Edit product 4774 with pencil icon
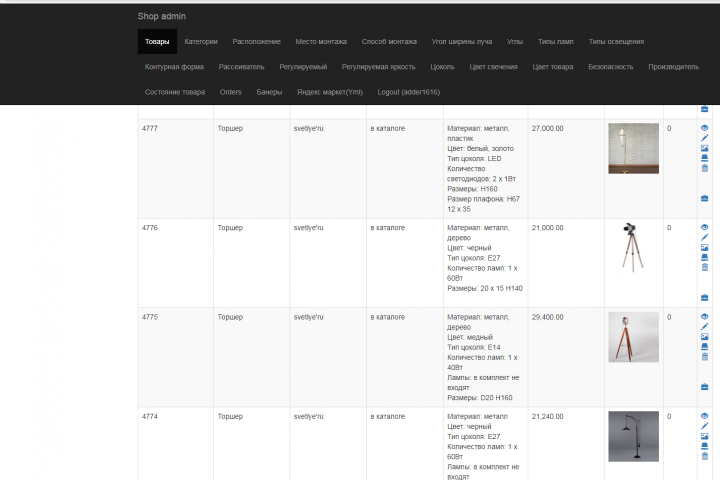The image size is (720, 480). pos(704,426)
